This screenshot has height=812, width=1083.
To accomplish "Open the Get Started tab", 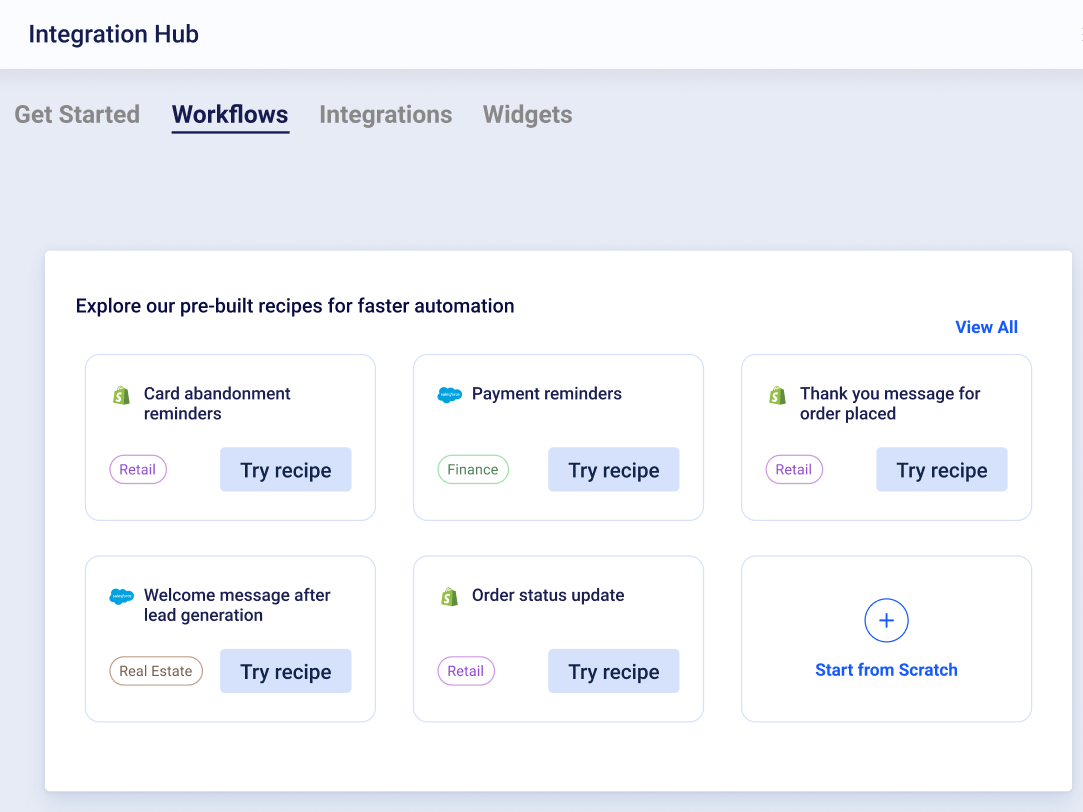I will click(x=77, y=115).
